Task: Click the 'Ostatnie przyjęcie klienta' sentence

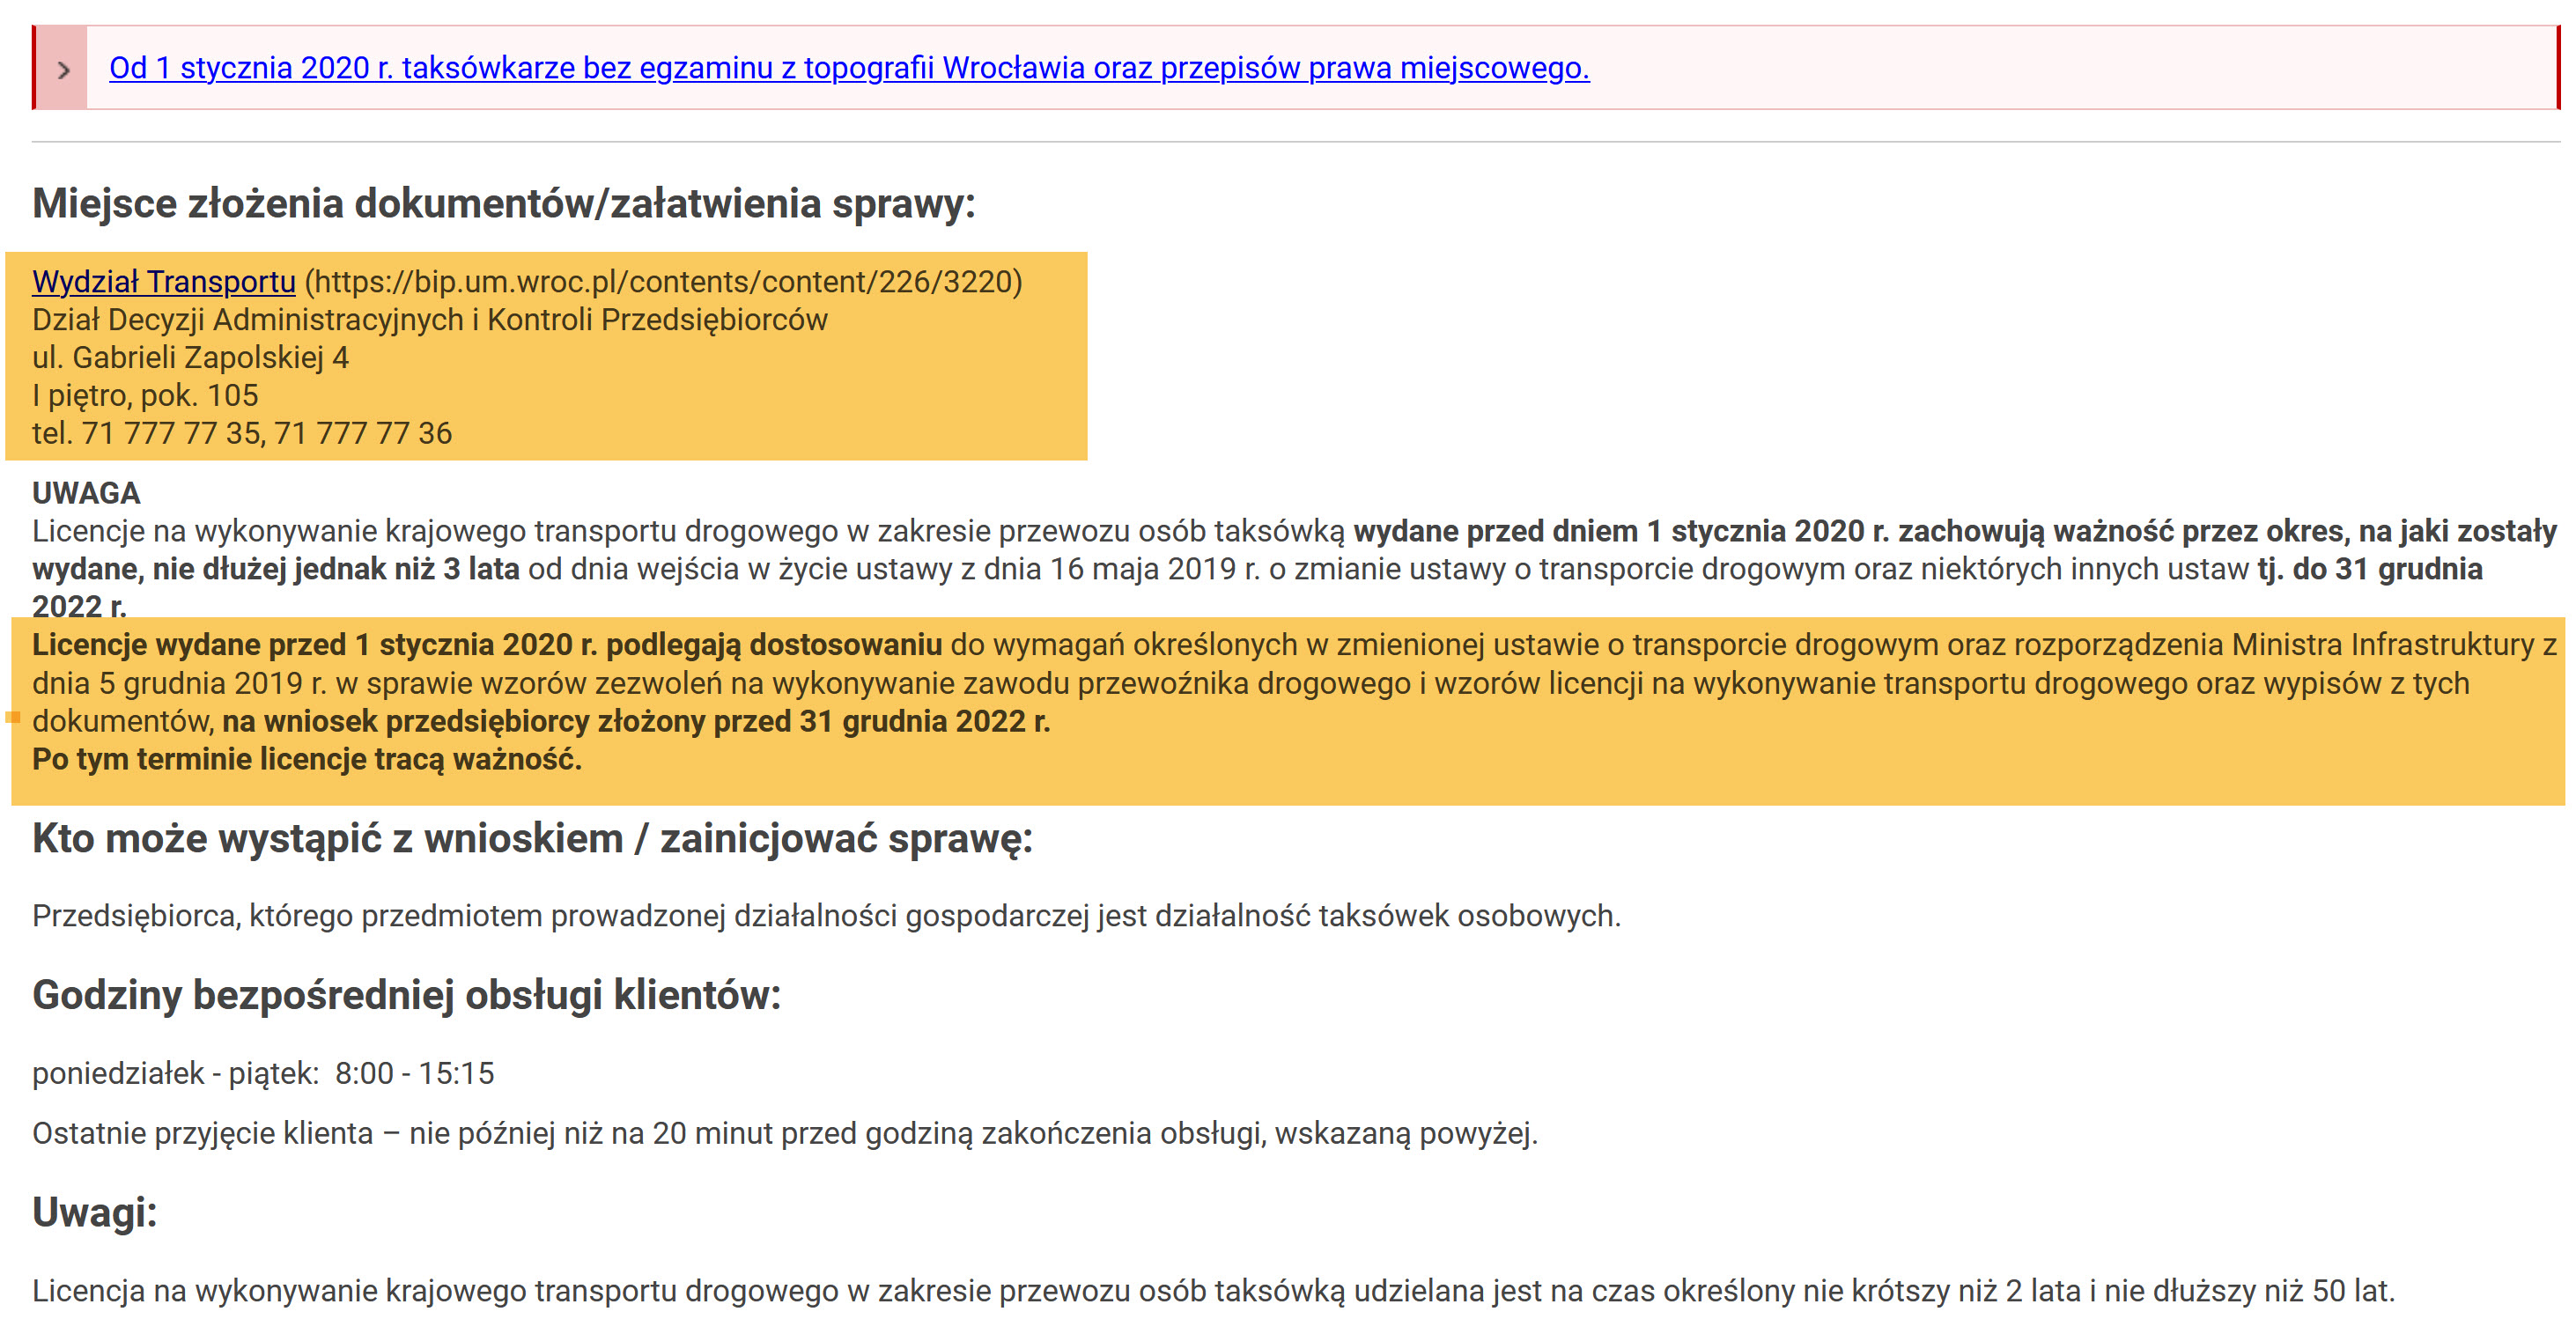Action: [x=784, y=1134]
